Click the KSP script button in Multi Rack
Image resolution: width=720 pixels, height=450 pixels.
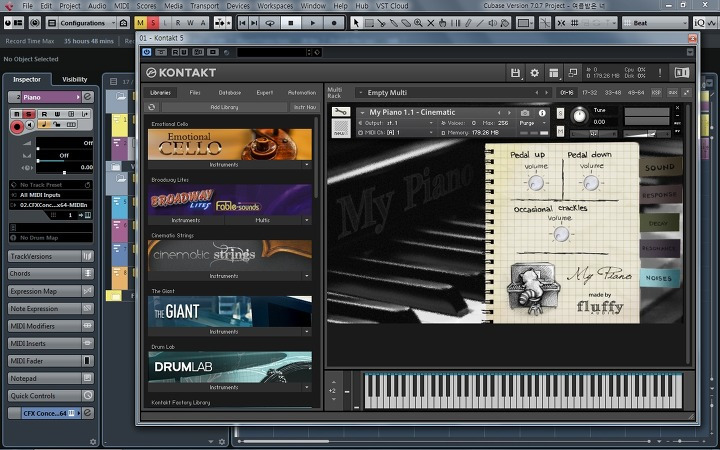[x=656, y=93]
